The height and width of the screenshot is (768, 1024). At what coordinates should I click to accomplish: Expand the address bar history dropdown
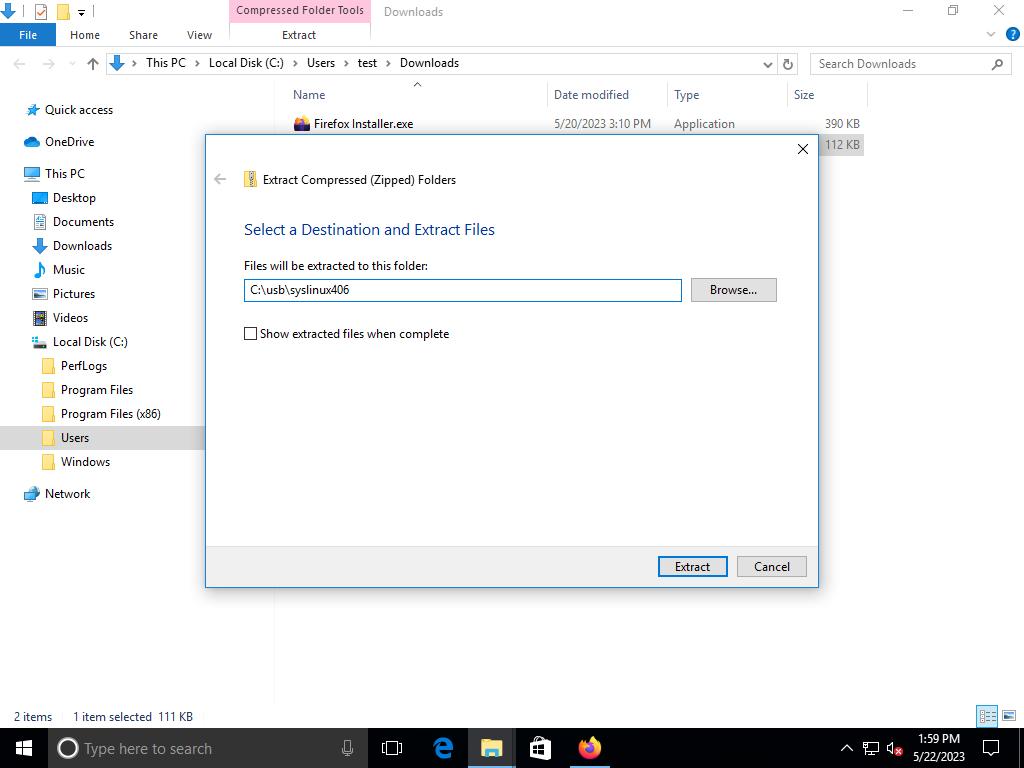(767, 64)
